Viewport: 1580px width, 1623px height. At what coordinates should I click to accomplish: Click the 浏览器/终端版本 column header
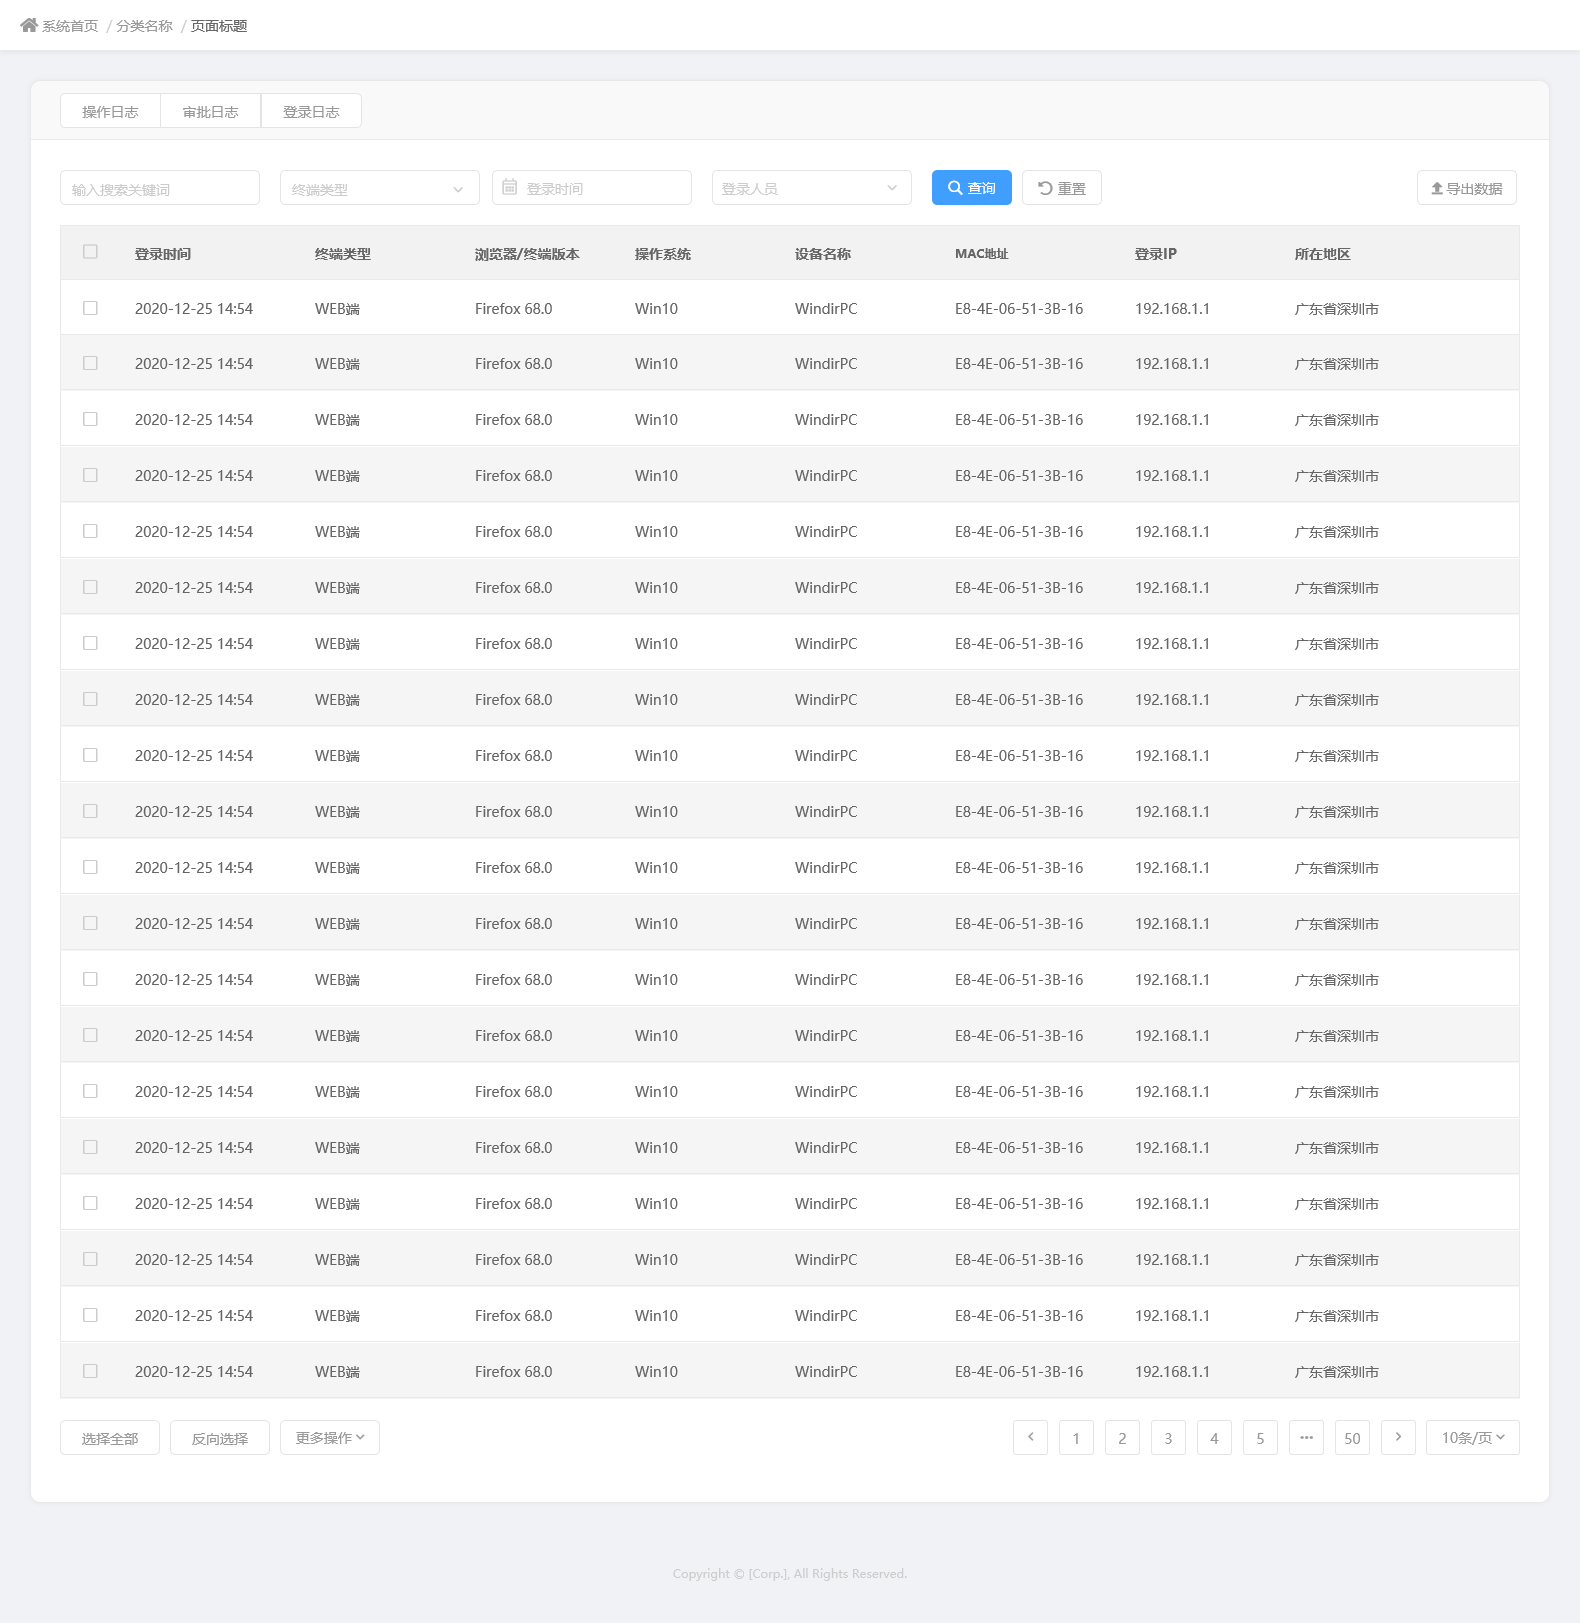[527, 254]
